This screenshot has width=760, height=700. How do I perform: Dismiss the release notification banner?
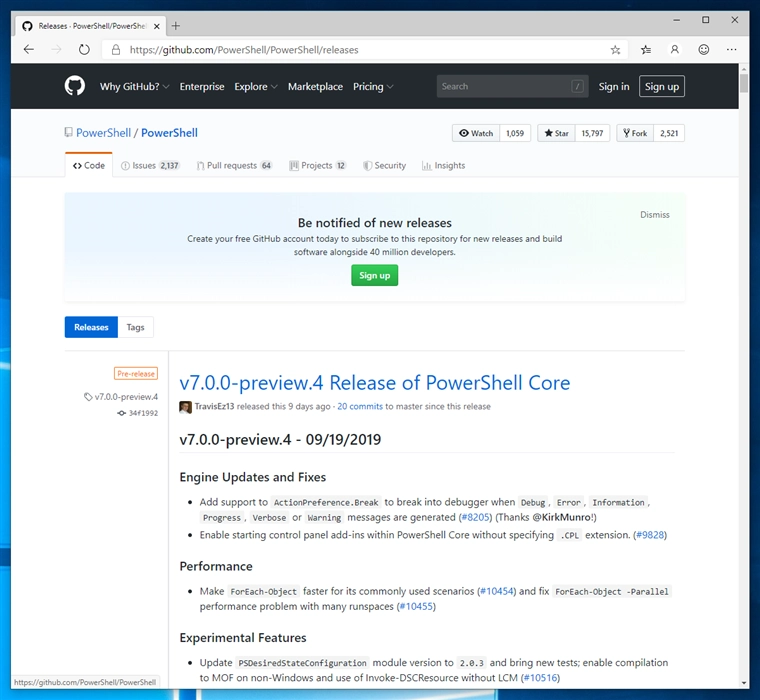click(654, 215)
